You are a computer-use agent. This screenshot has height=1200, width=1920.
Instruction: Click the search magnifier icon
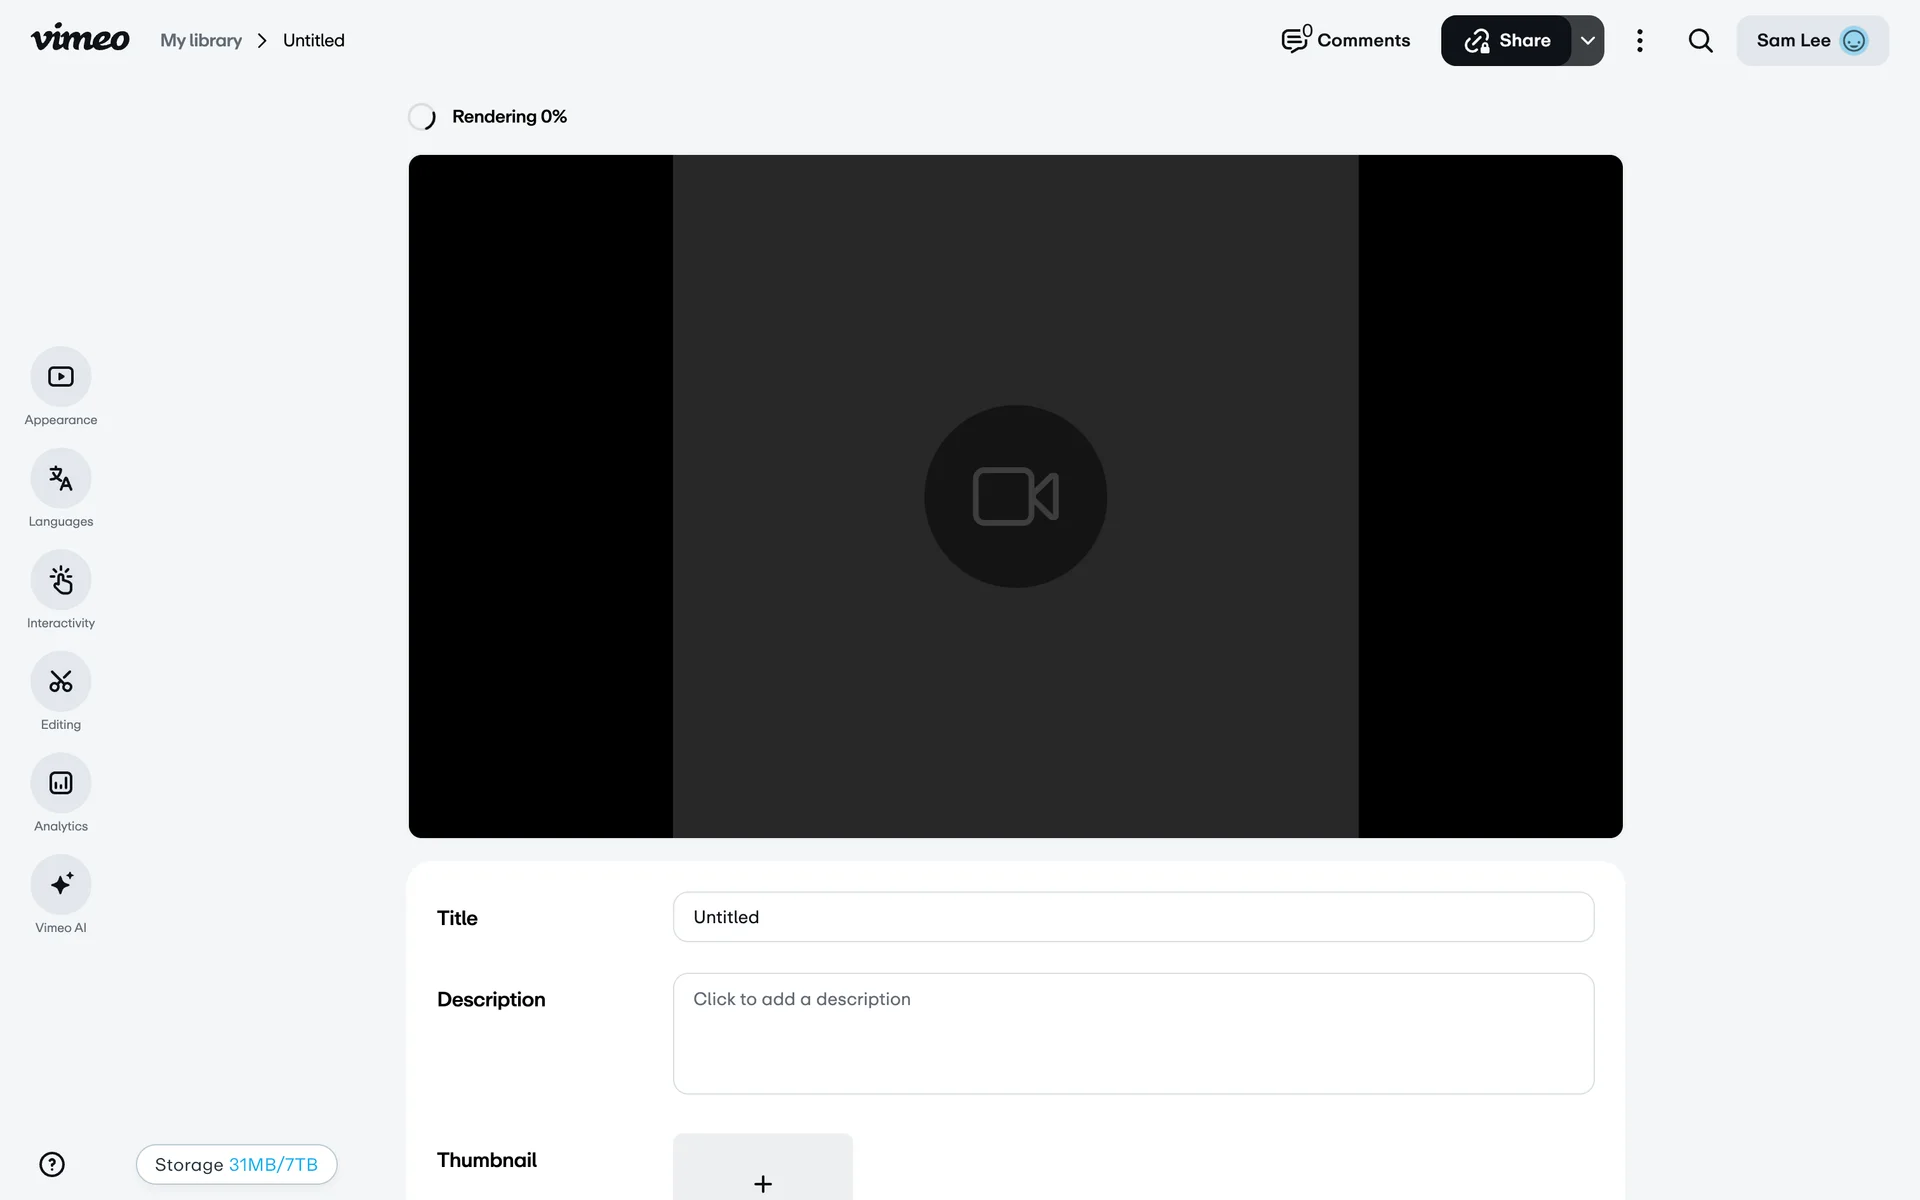tap(1700, 41)
